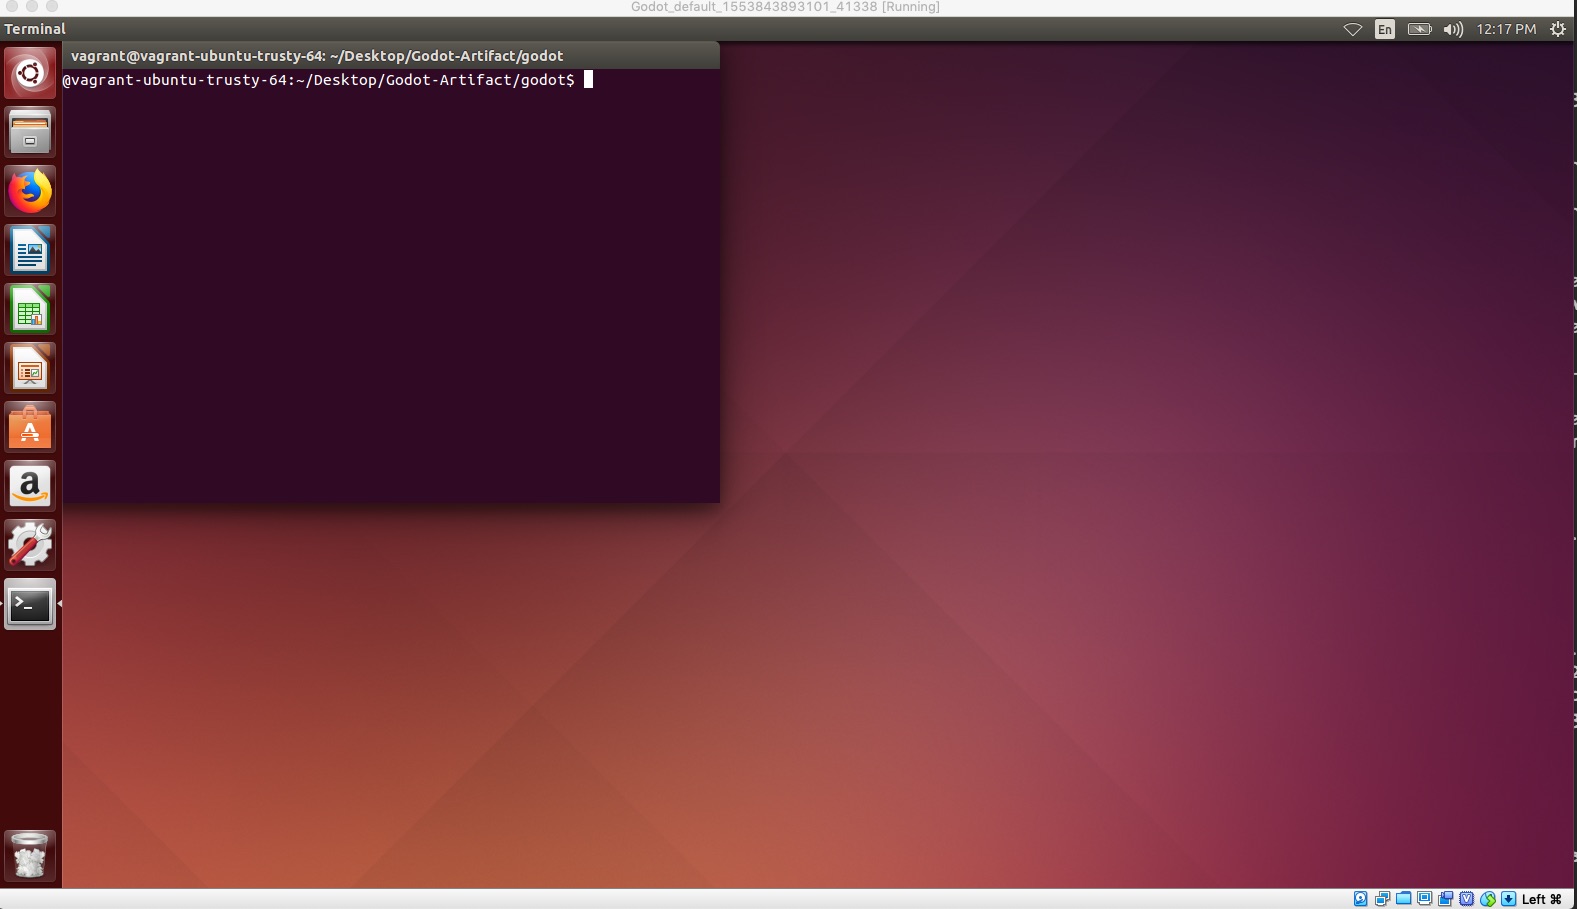
Task: Open the 12:17 PM clock menu
Action: [1506, 29]
